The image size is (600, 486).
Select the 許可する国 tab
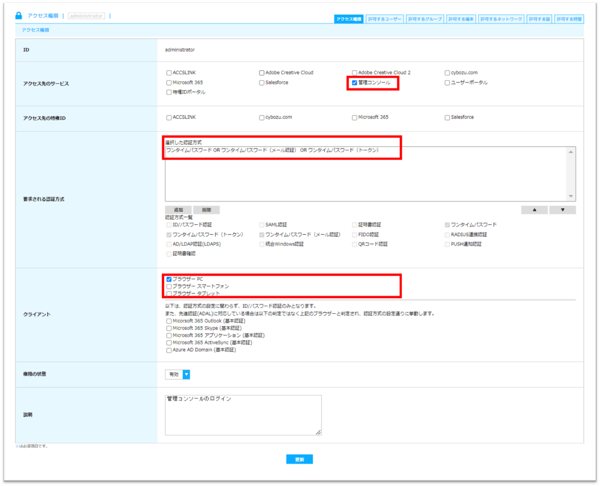tap(539, 19)
